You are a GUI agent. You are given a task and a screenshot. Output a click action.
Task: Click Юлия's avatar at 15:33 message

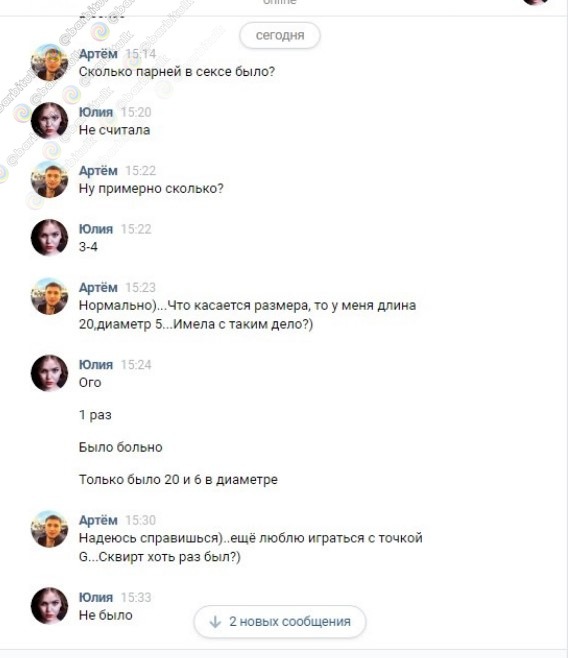coord(50,606)
